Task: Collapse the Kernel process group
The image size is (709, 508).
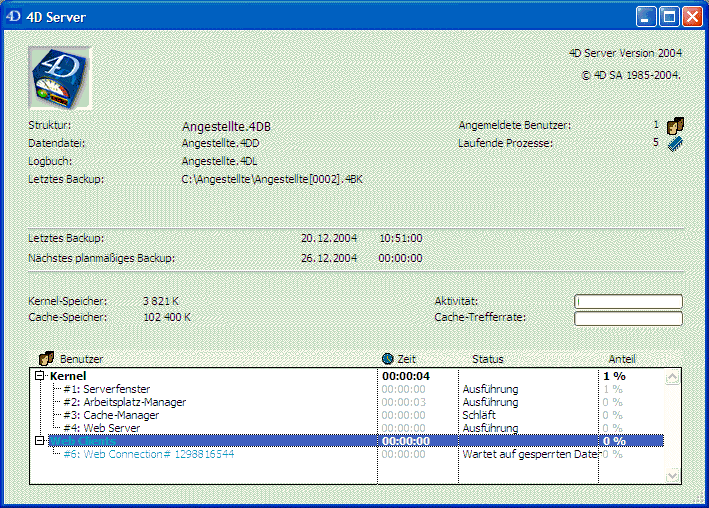Action: [40, 376]
